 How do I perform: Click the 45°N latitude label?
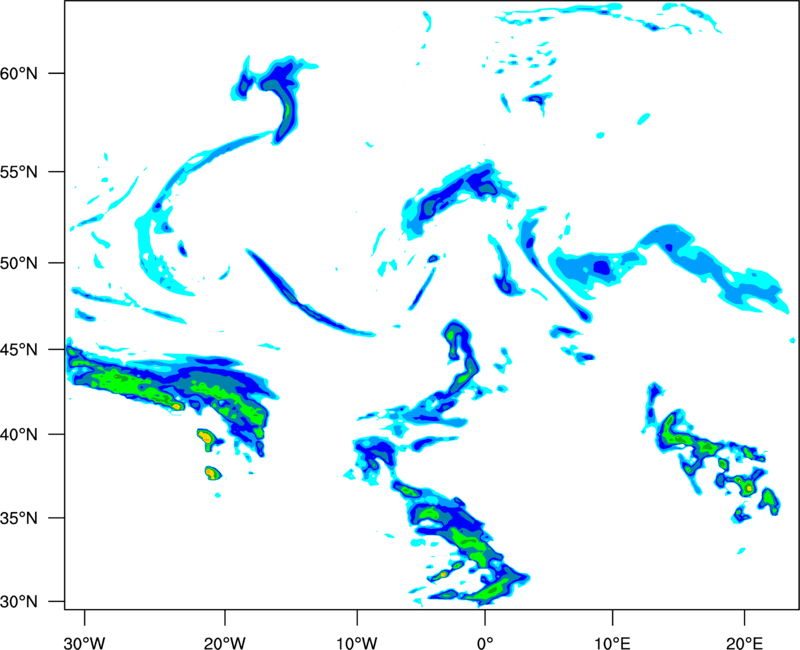coord(19,350)
